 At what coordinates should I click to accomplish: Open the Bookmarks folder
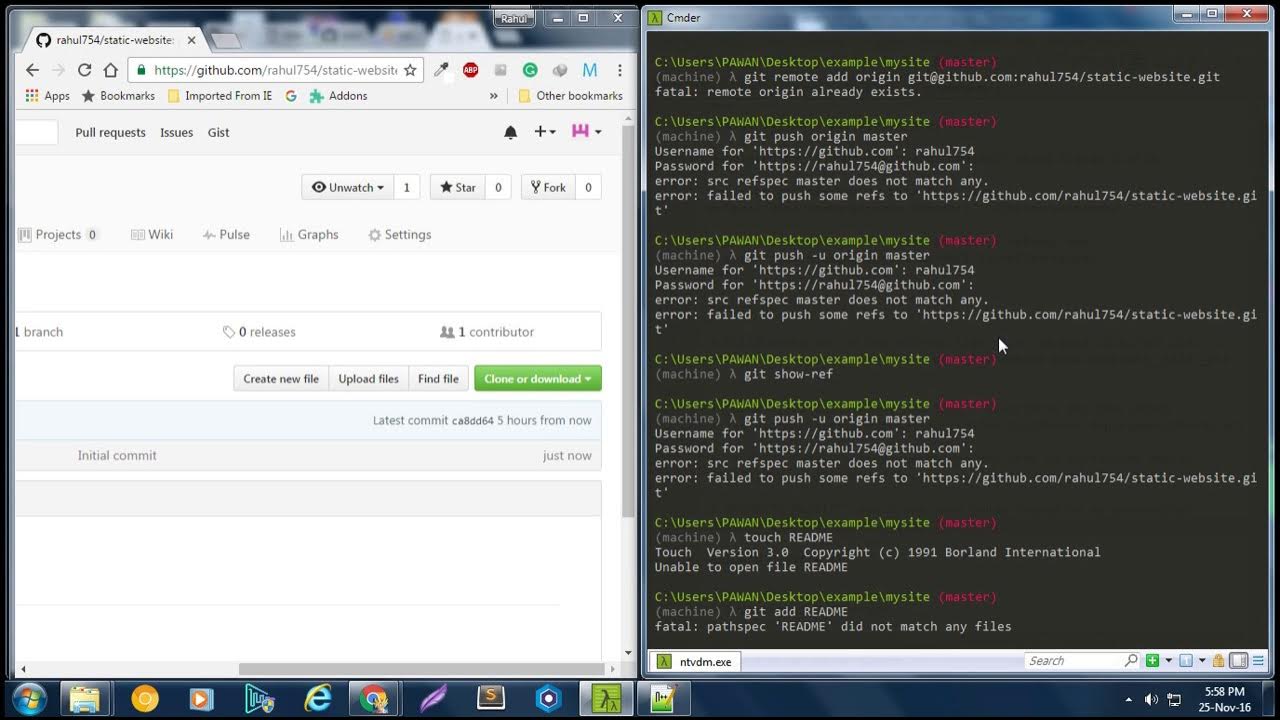click(x=118, y=96)
